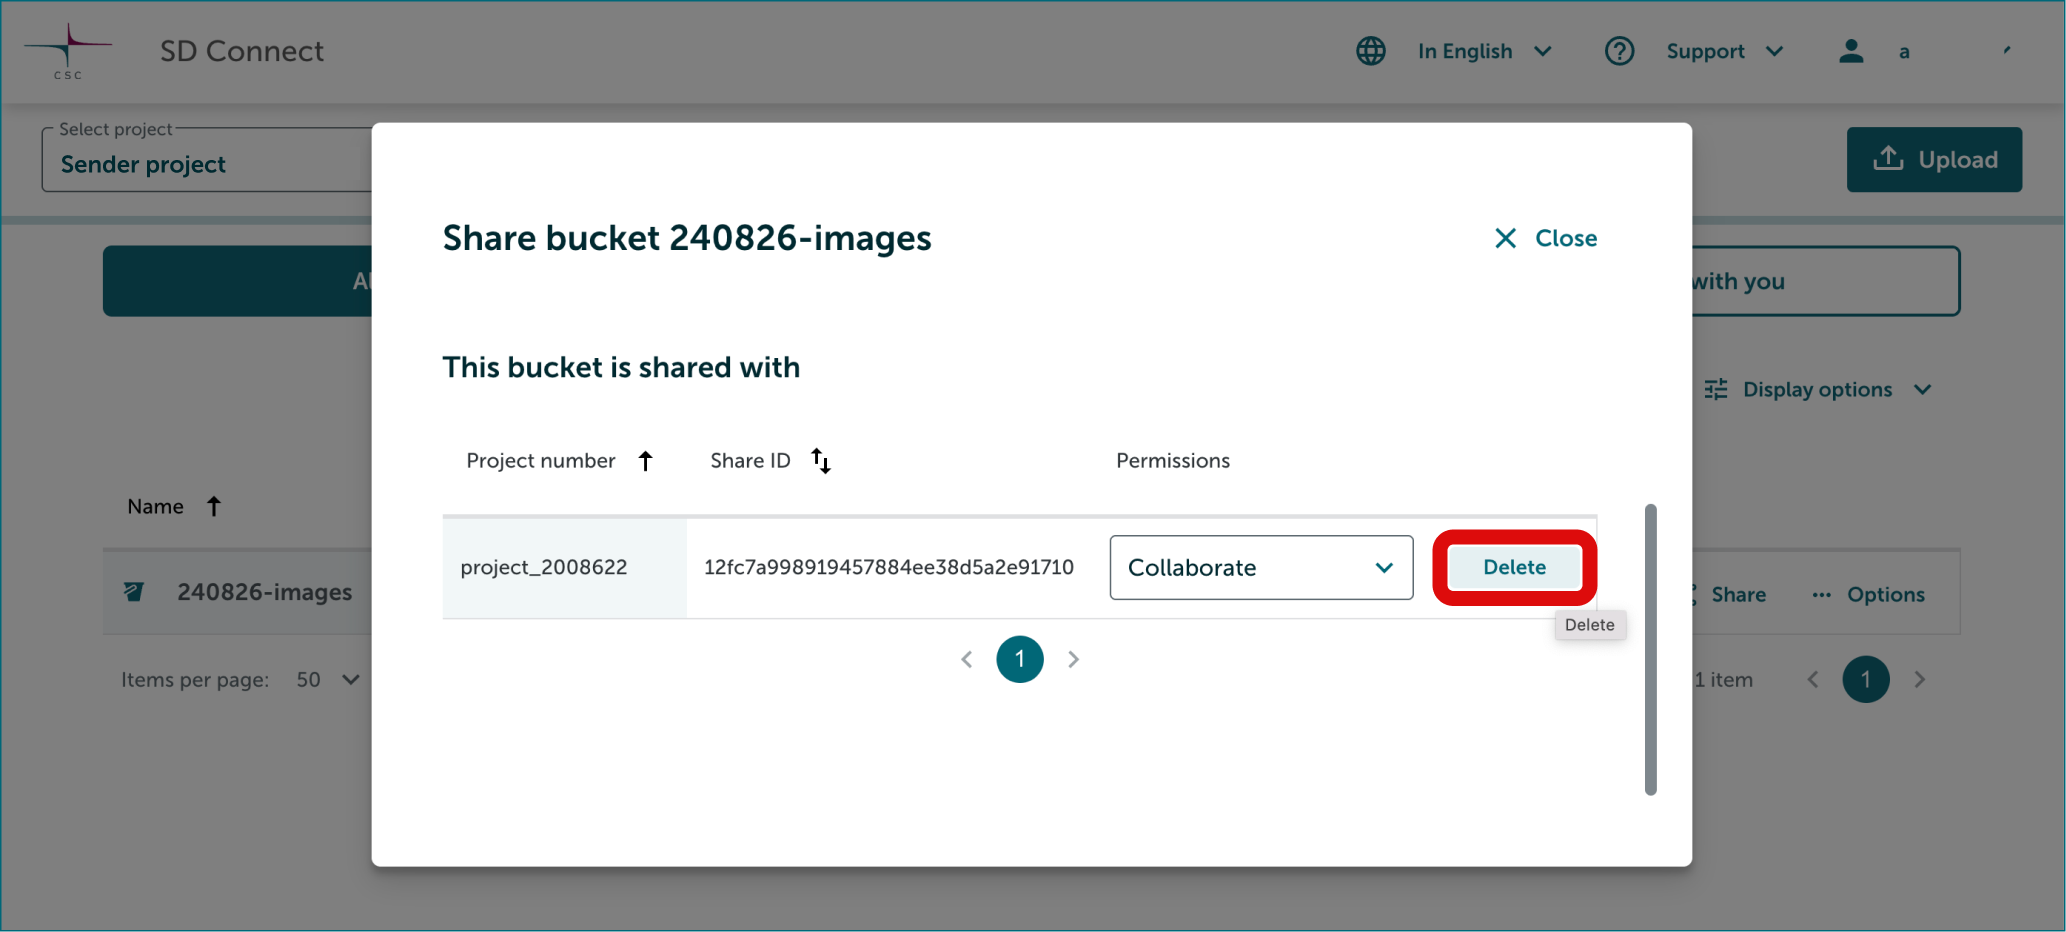Click the username letter a
This screenshot has height=932, width=2066.
(1904, 52)
